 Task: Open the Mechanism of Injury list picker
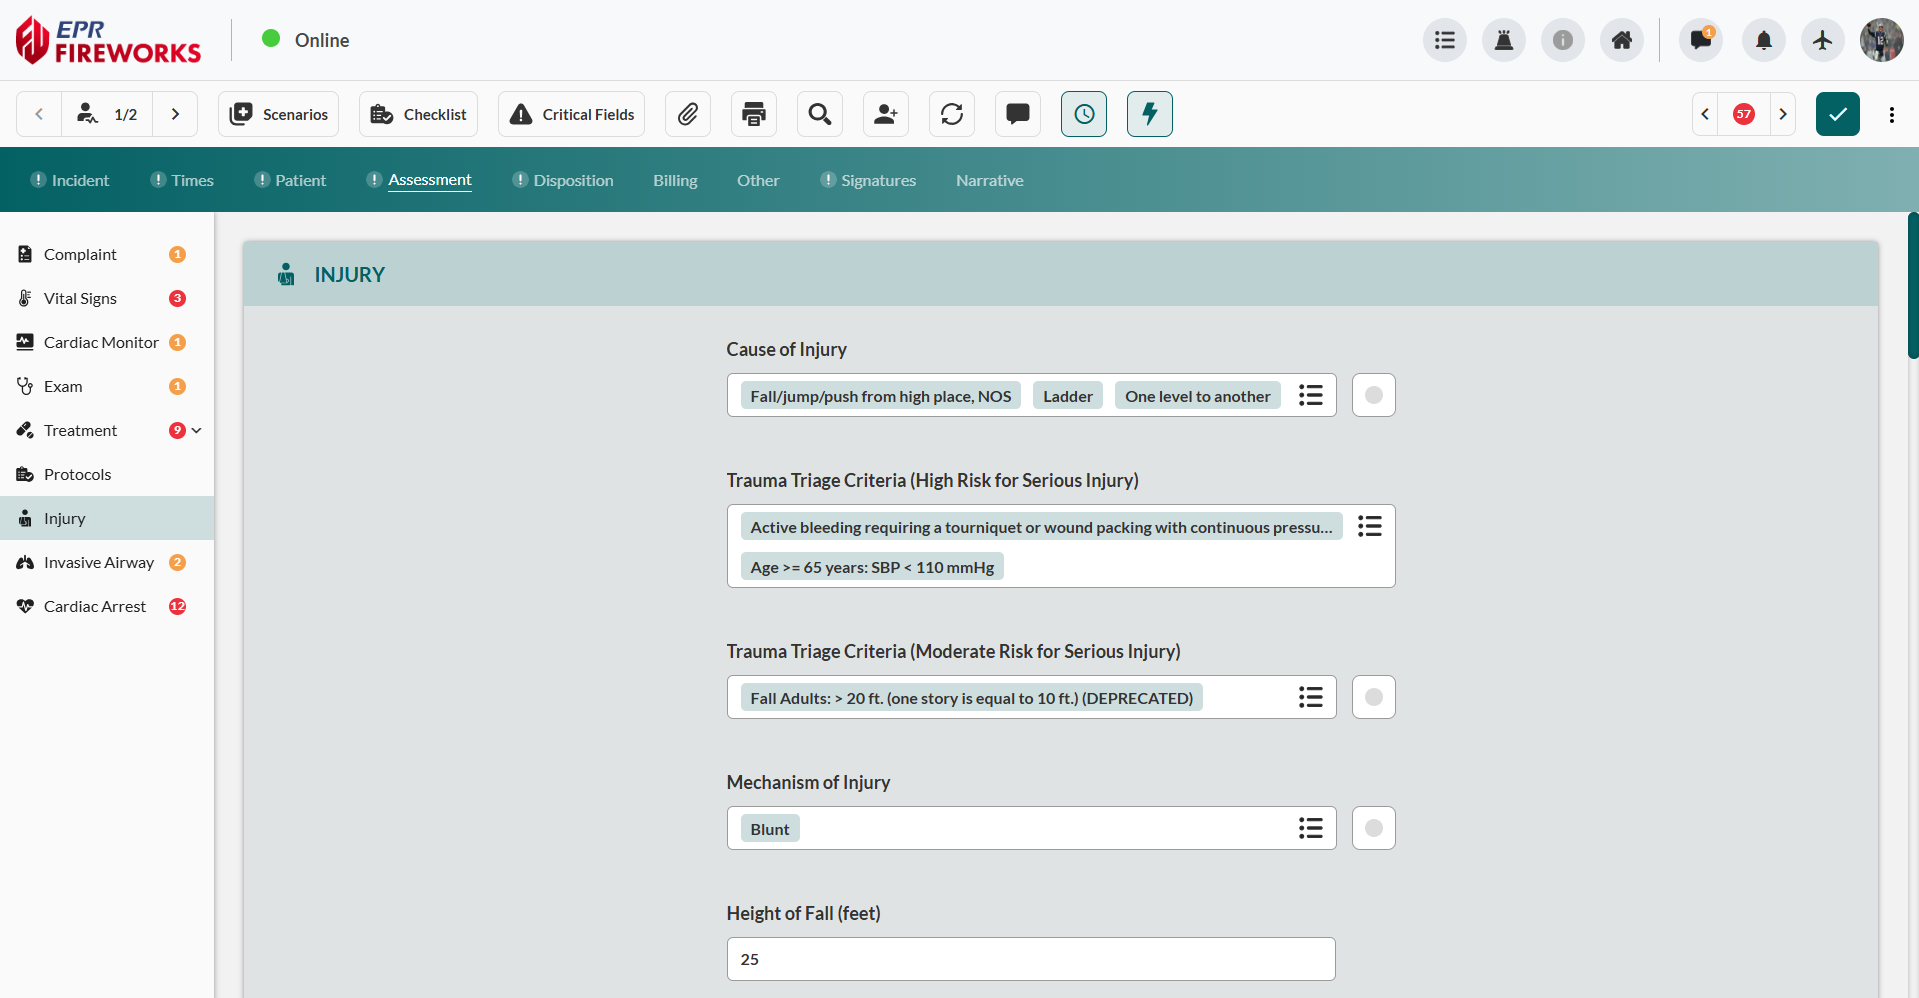[1310, 827]
